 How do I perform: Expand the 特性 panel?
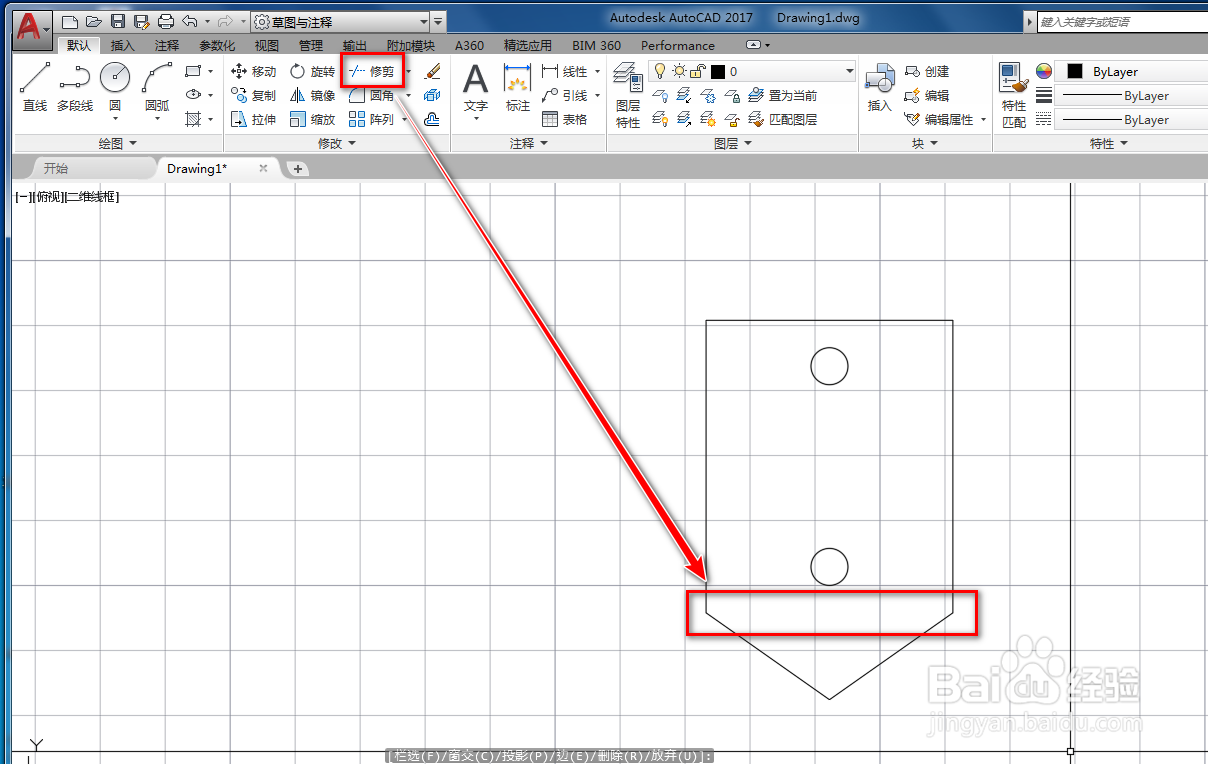pos(1108,143)
